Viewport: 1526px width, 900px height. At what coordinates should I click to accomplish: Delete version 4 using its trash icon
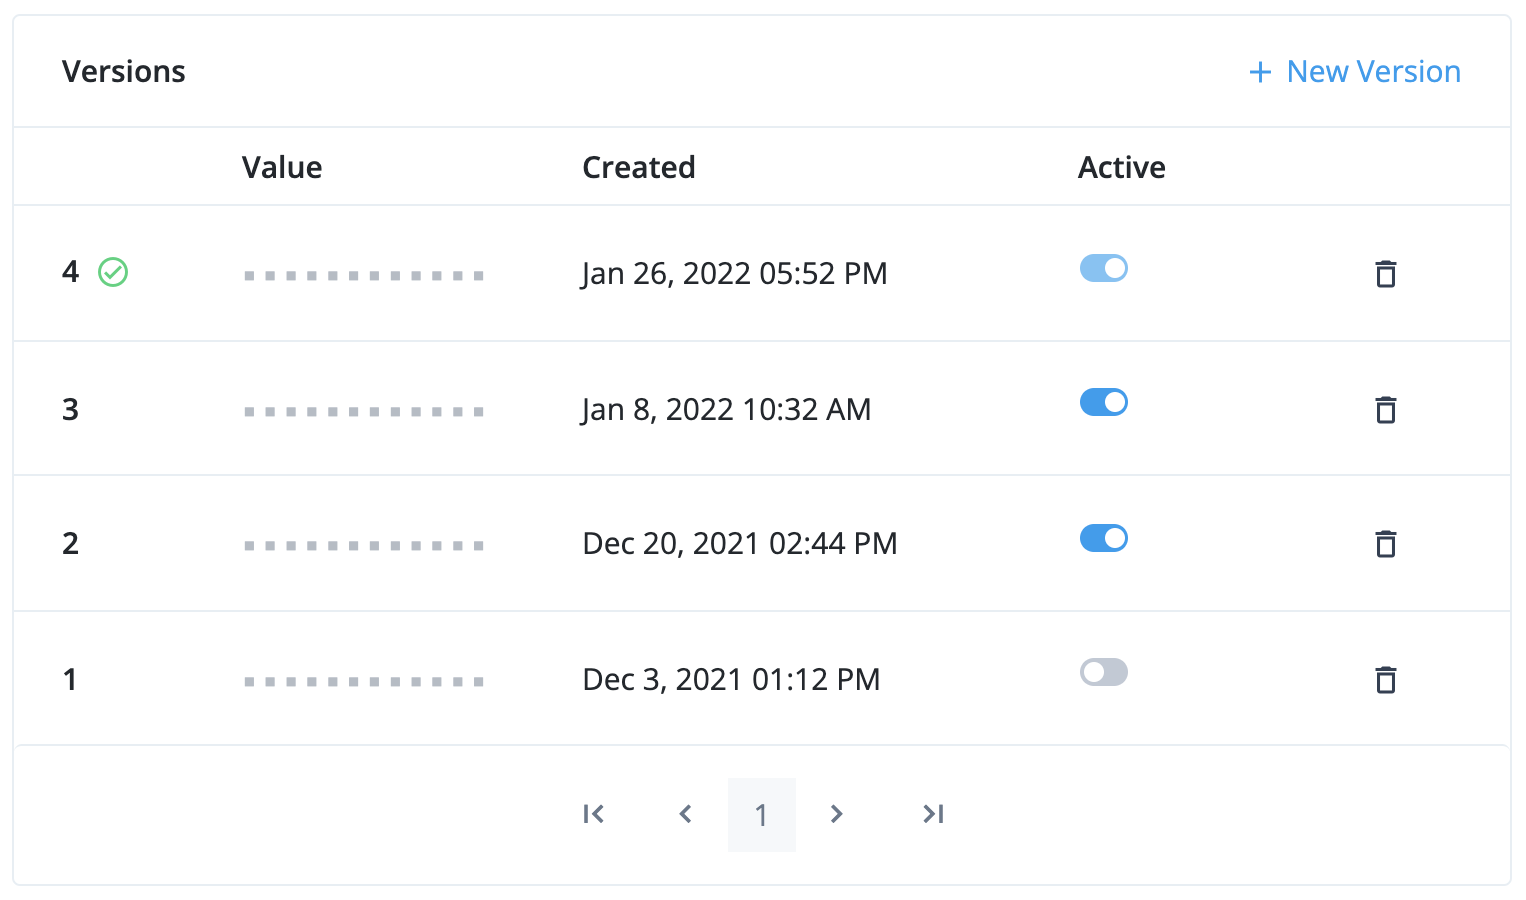coord(1386,274)
